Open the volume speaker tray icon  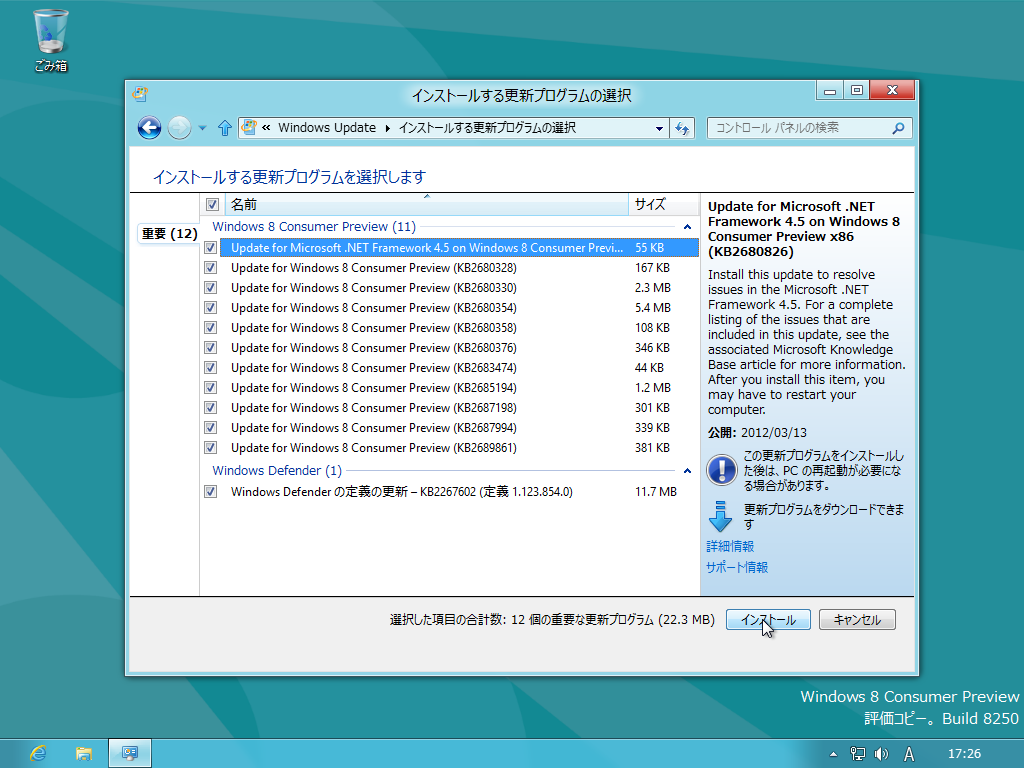click(881, 754)
